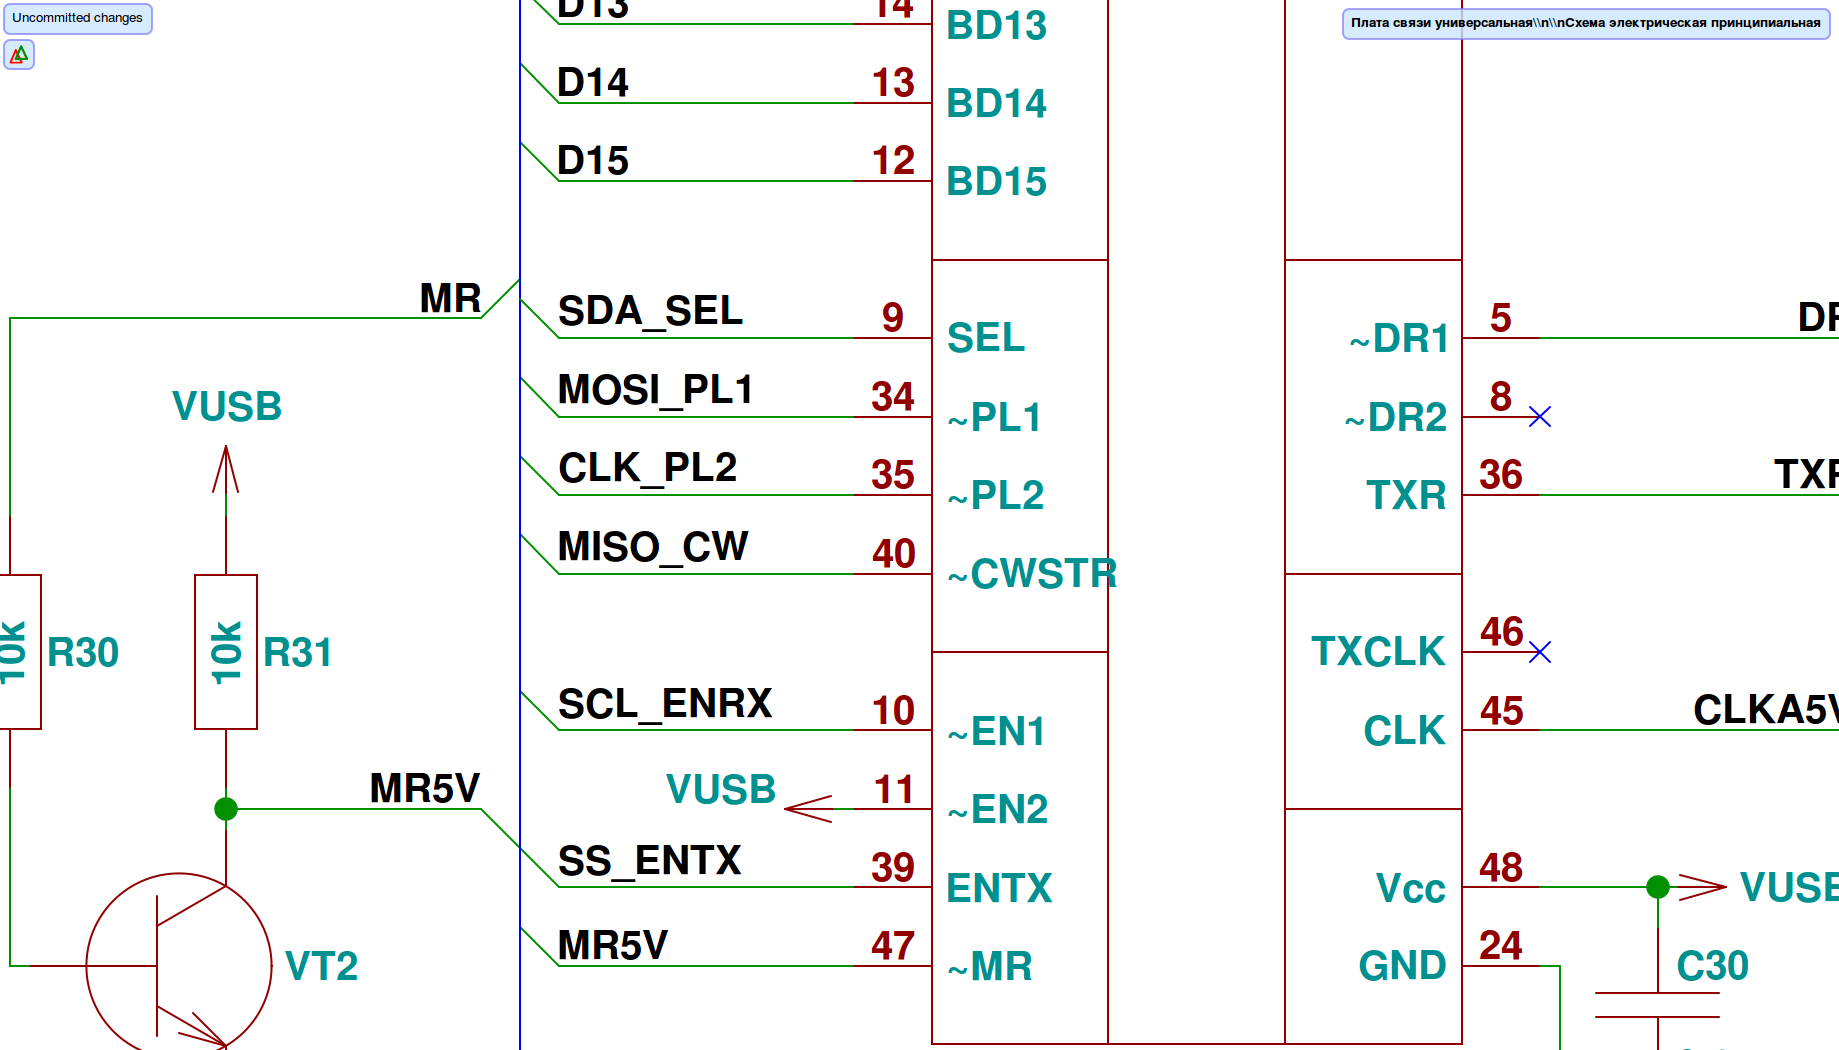This screenshot has height=1050, width=1839.
Task: Select the R31 resistor body
Action: click(226, 652)
